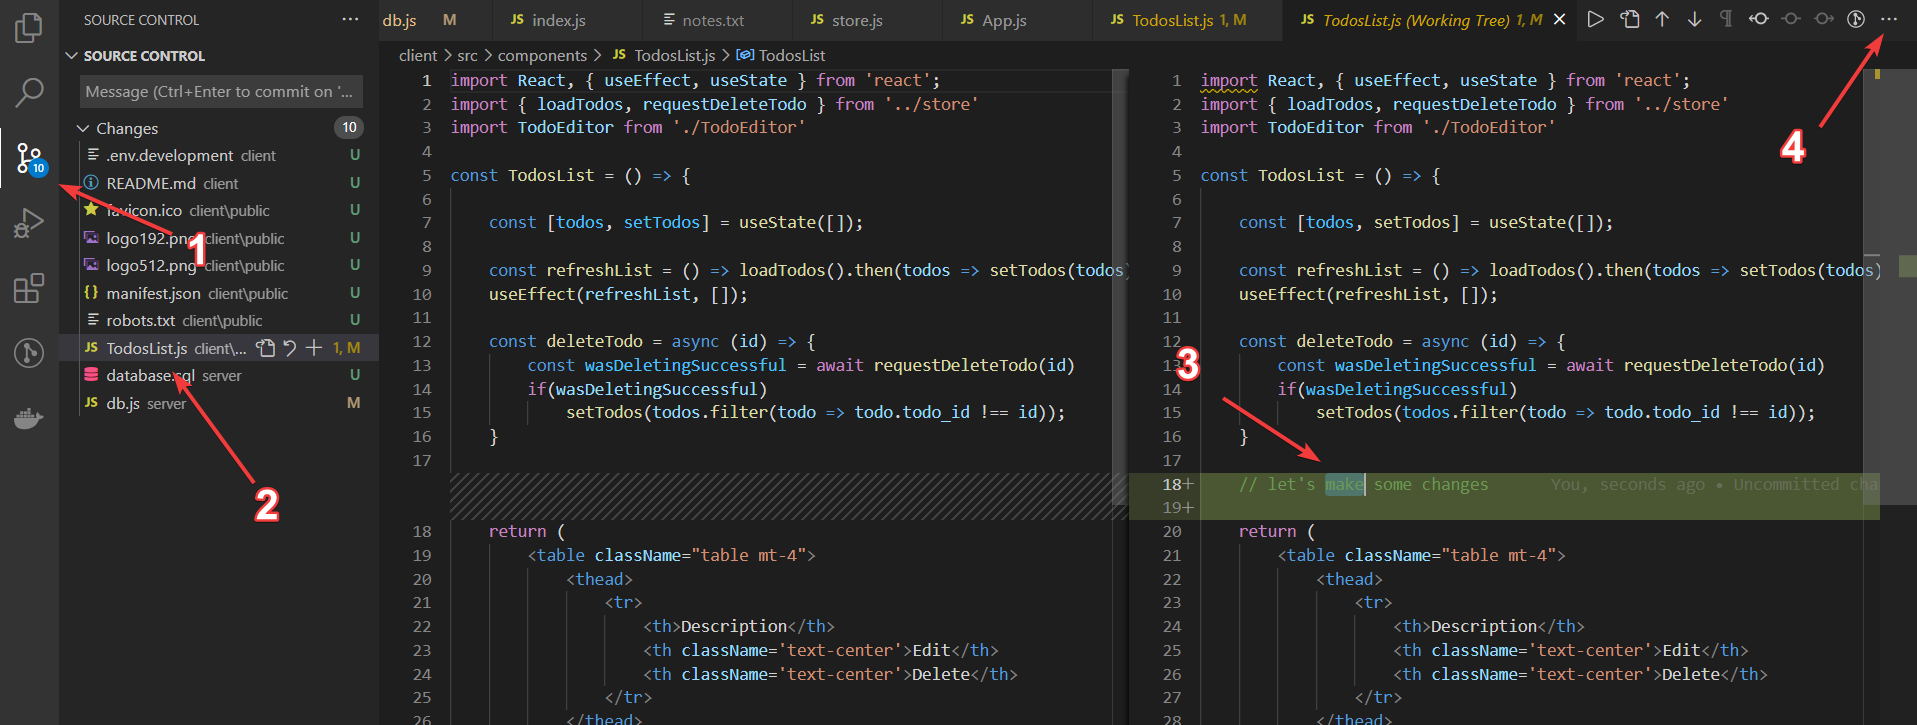Open the Docker view in activity bar
1917x725 pixels.
point(29,418)
